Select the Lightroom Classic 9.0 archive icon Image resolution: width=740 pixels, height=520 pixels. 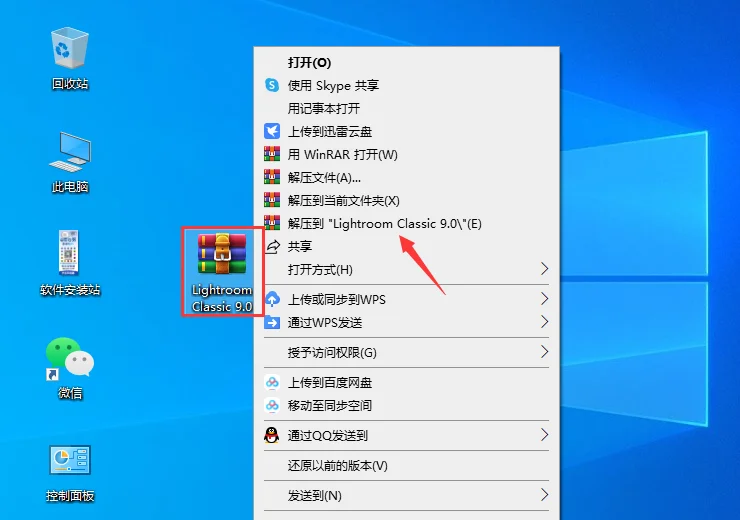click(222, 254)
